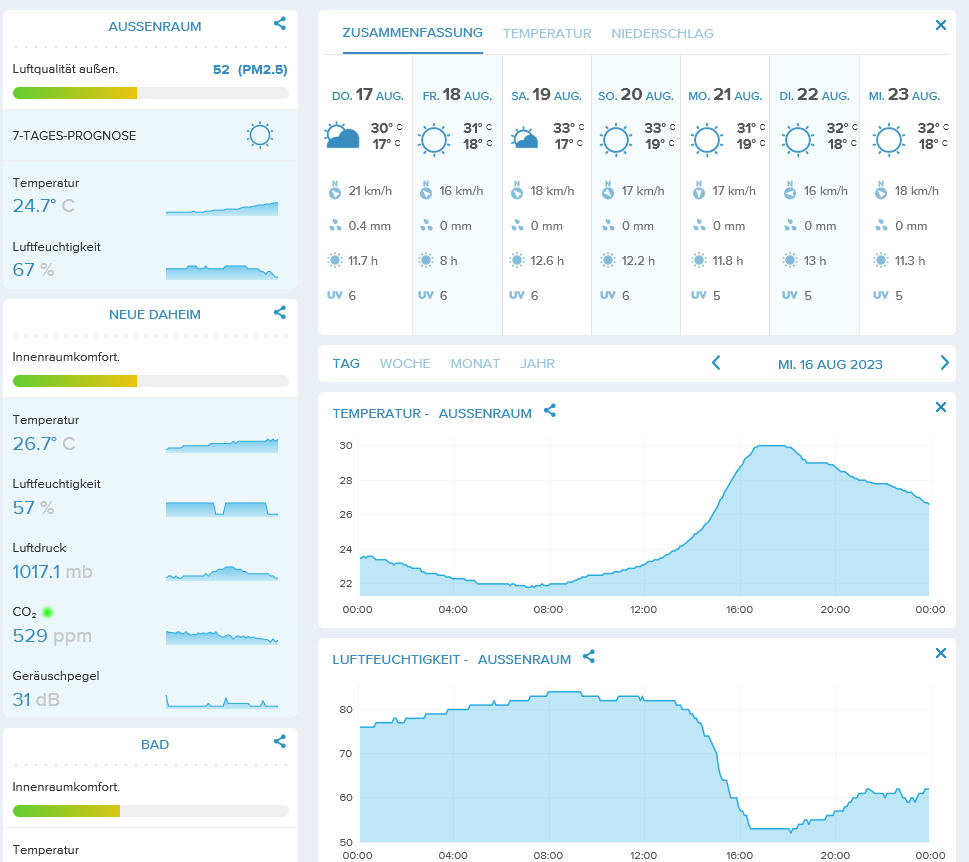Select the Woche time range

coord(405,363)
